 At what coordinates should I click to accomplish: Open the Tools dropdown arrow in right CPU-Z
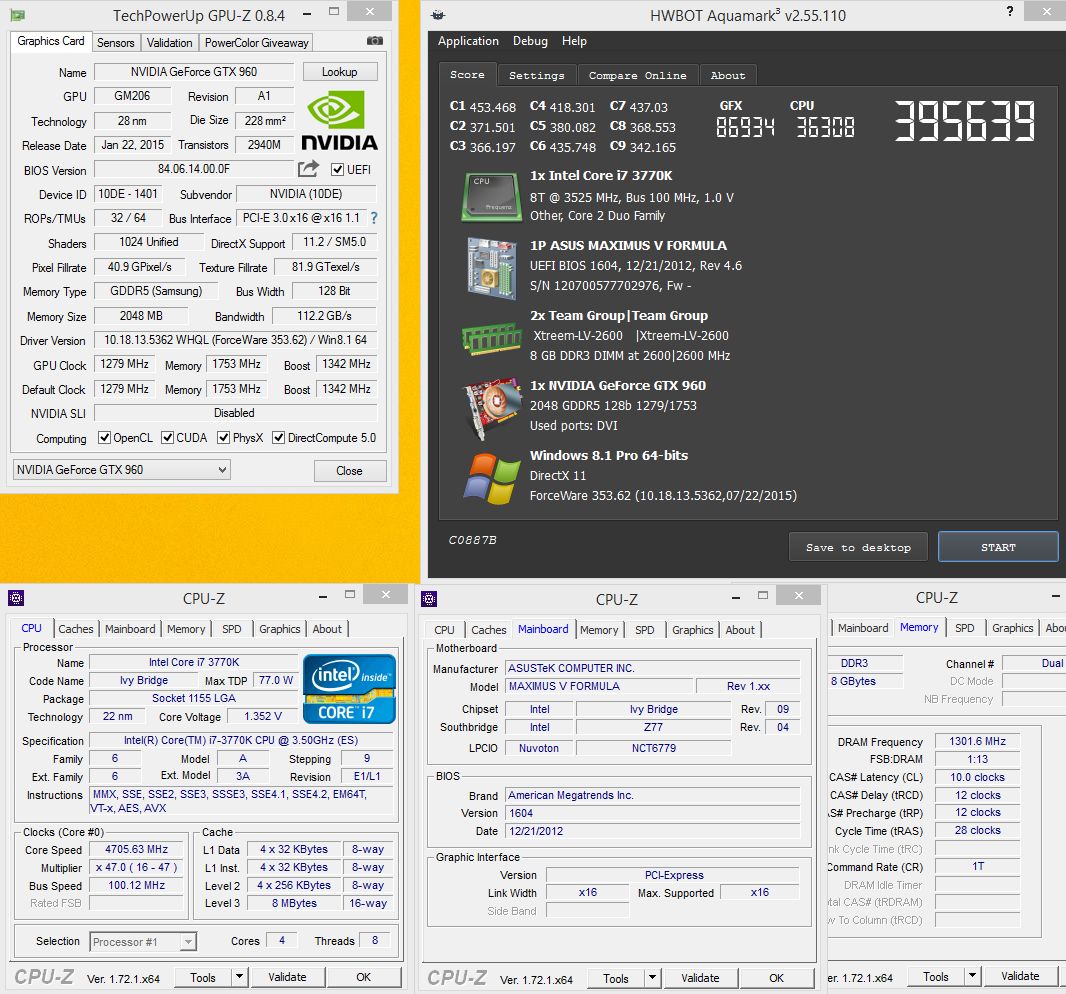pos(973,976)
